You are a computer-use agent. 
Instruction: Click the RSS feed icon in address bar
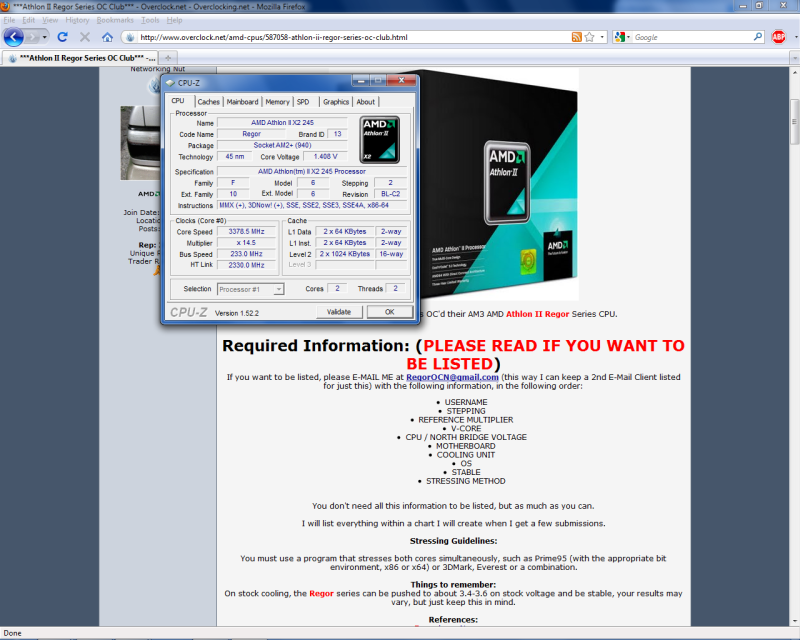click(577, 37)
